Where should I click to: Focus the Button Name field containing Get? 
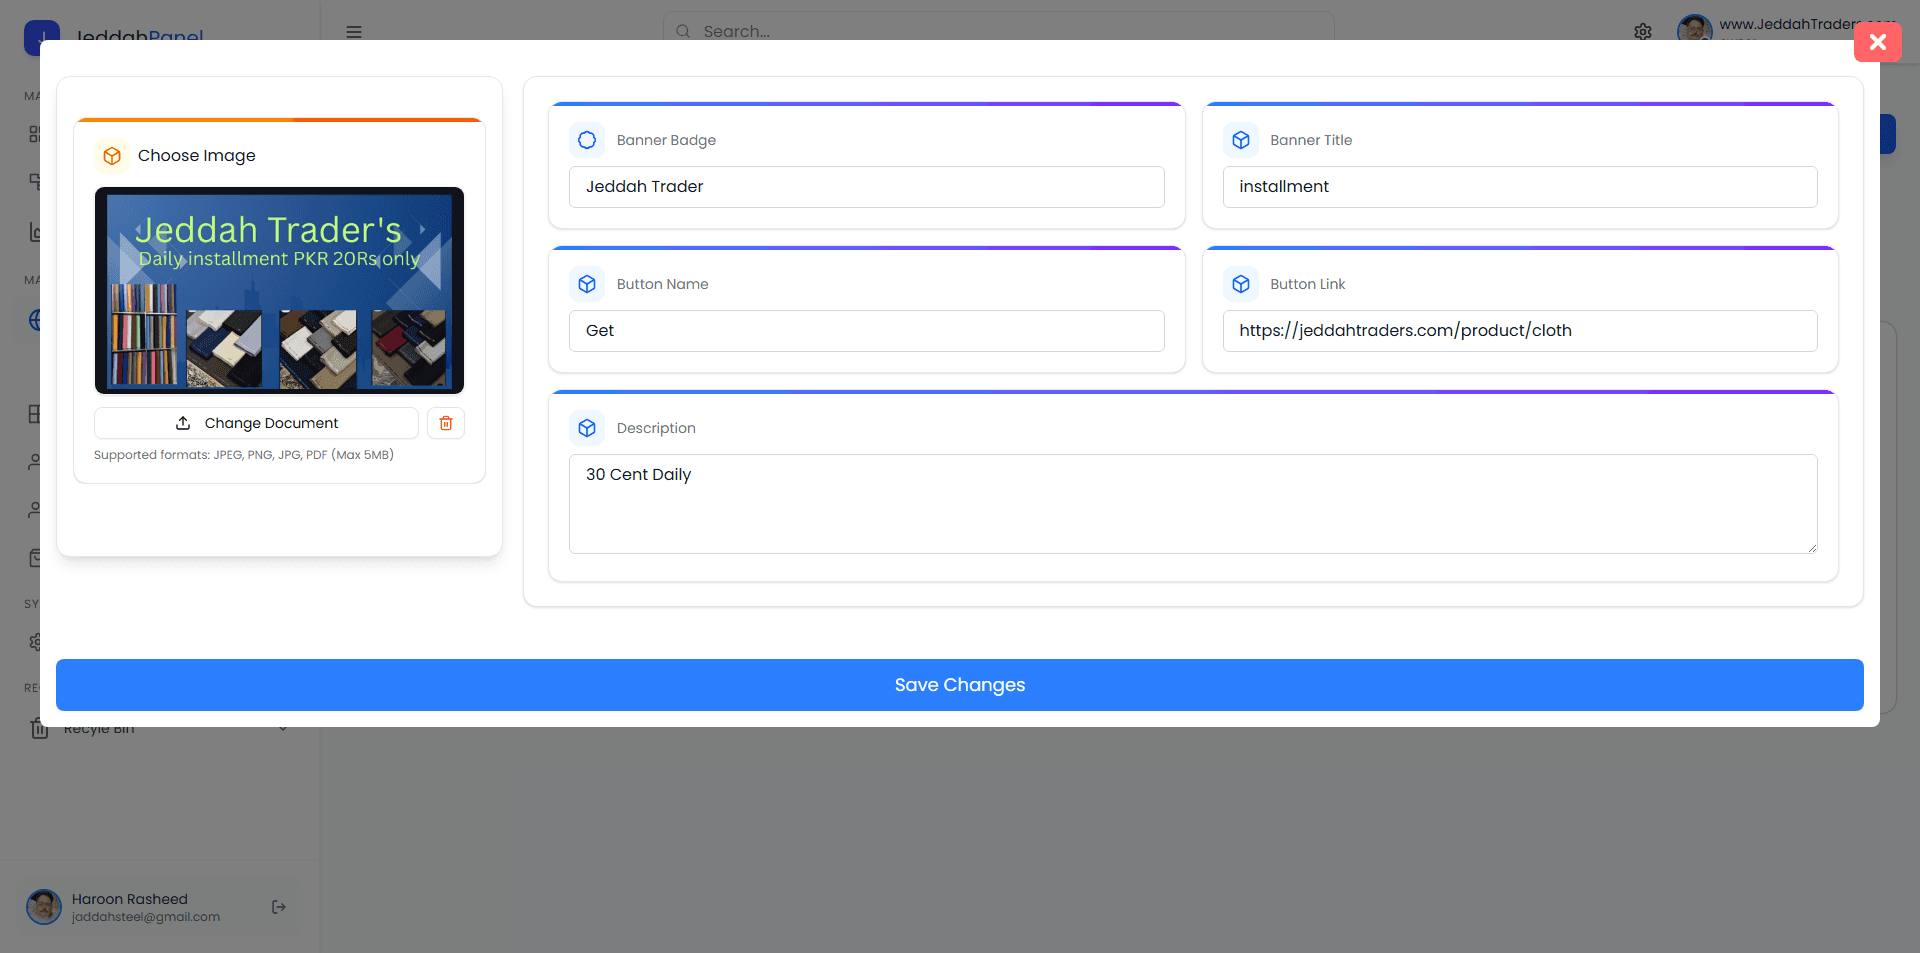click(866, 331)
